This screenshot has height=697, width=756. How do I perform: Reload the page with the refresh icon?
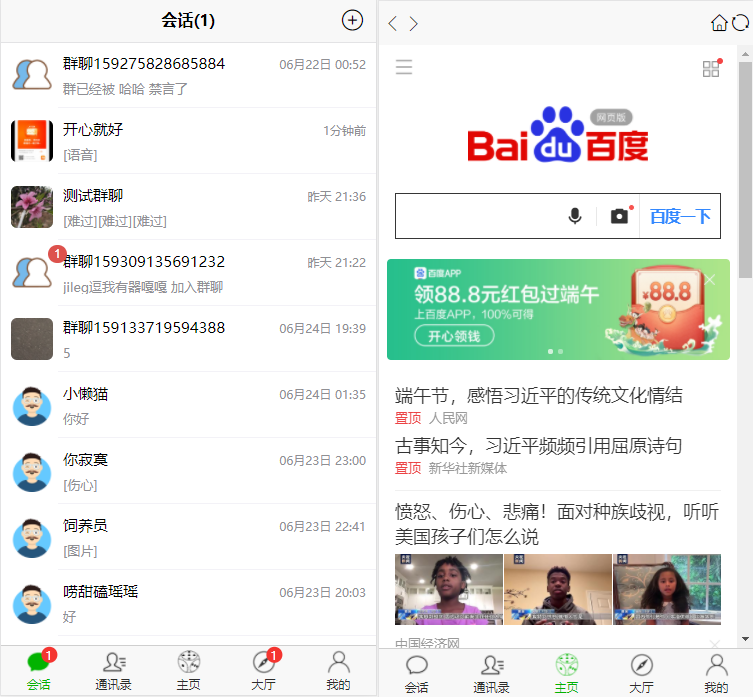click(x=741, y=22)
